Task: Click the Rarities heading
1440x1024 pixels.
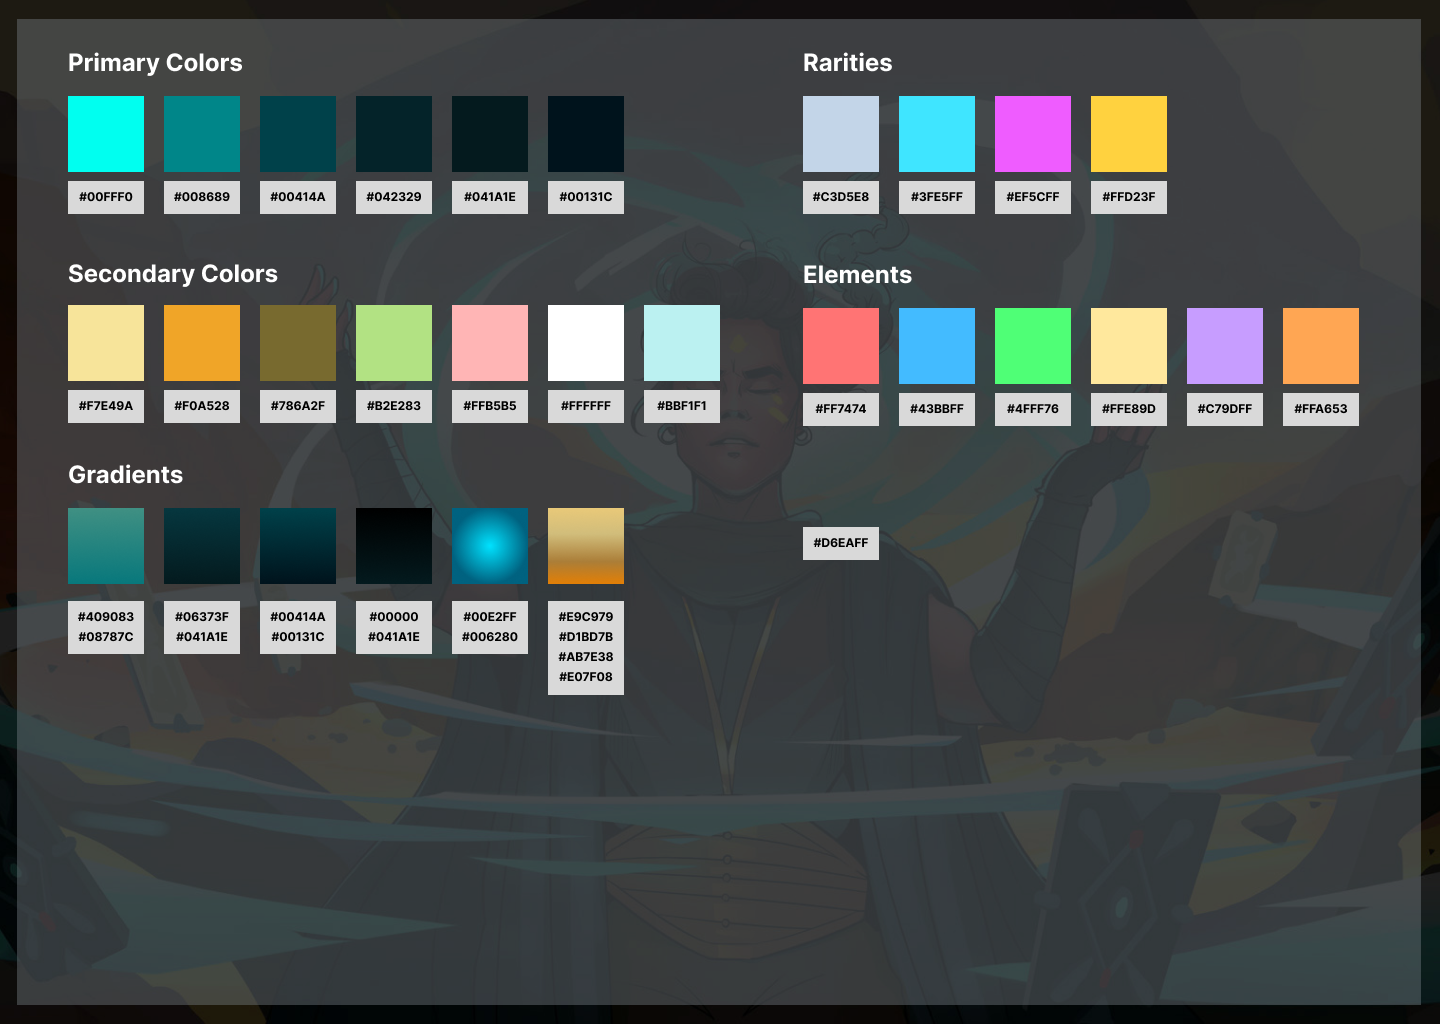Action: click(848, 63)
